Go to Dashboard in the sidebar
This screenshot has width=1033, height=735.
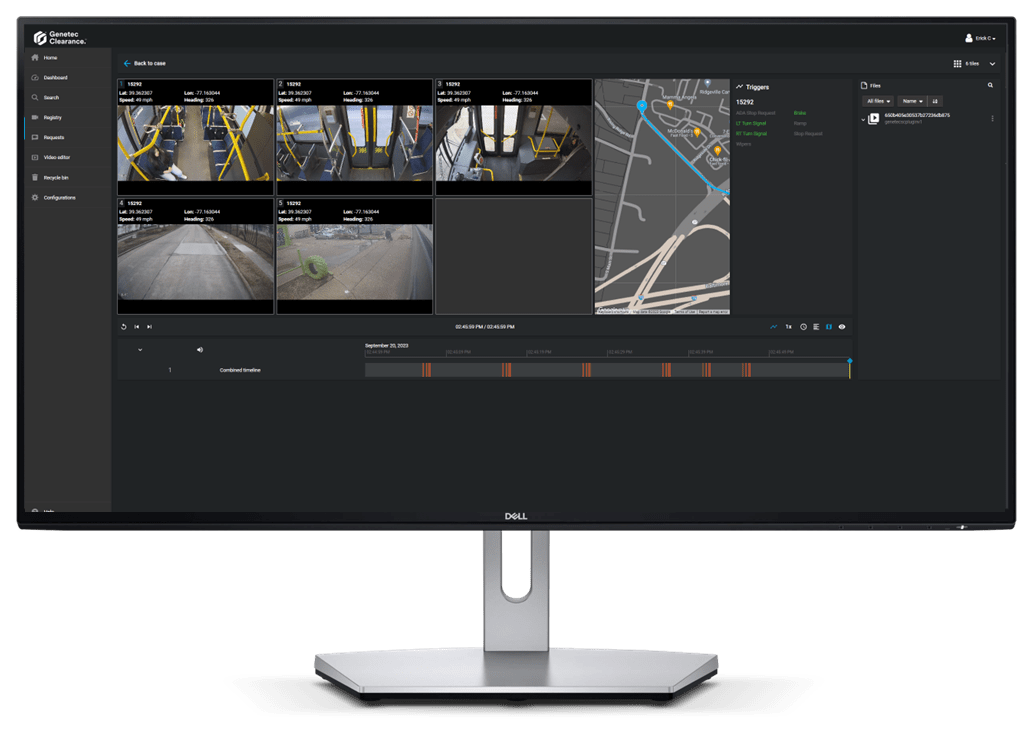(55, 77)
